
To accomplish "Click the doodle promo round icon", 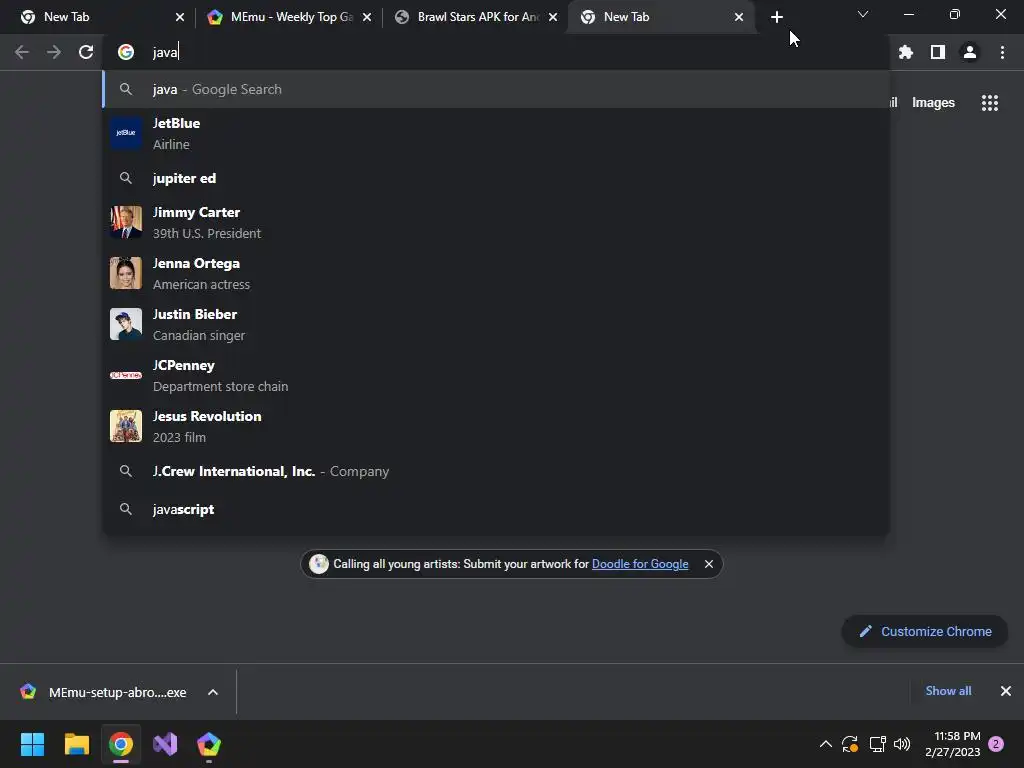I will (319, 564).
